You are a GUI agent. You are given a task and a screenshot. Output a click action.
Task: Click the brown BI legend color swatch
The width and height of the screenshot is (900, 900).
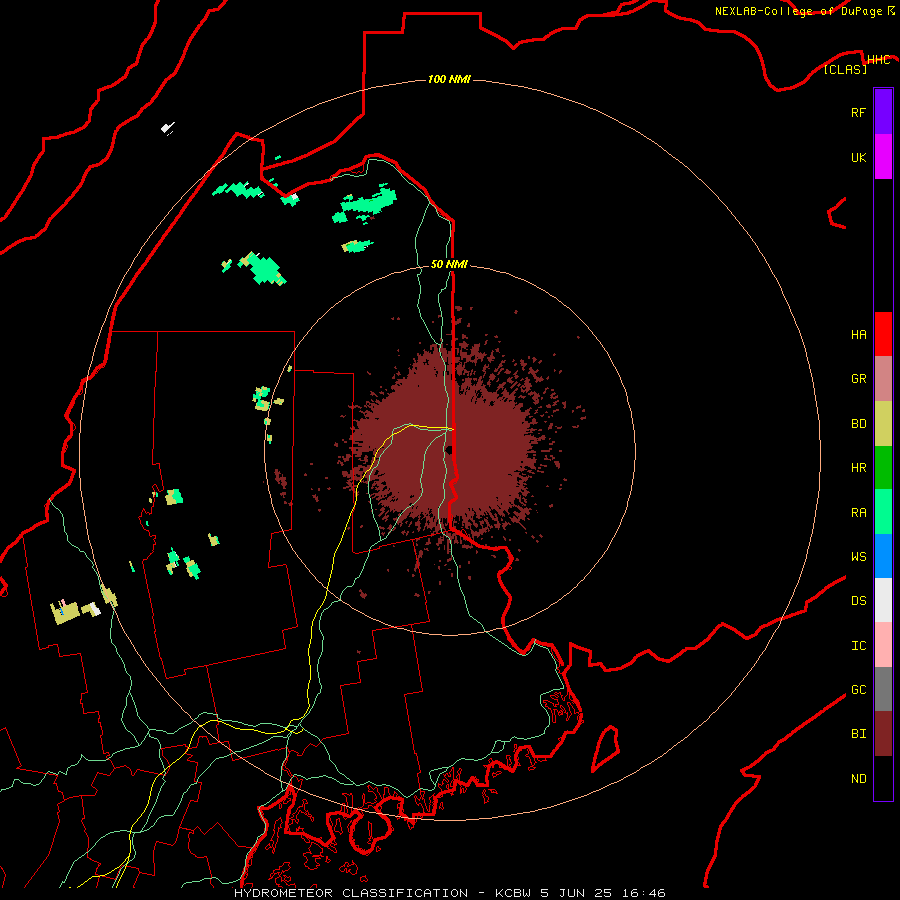coord(883,734)
